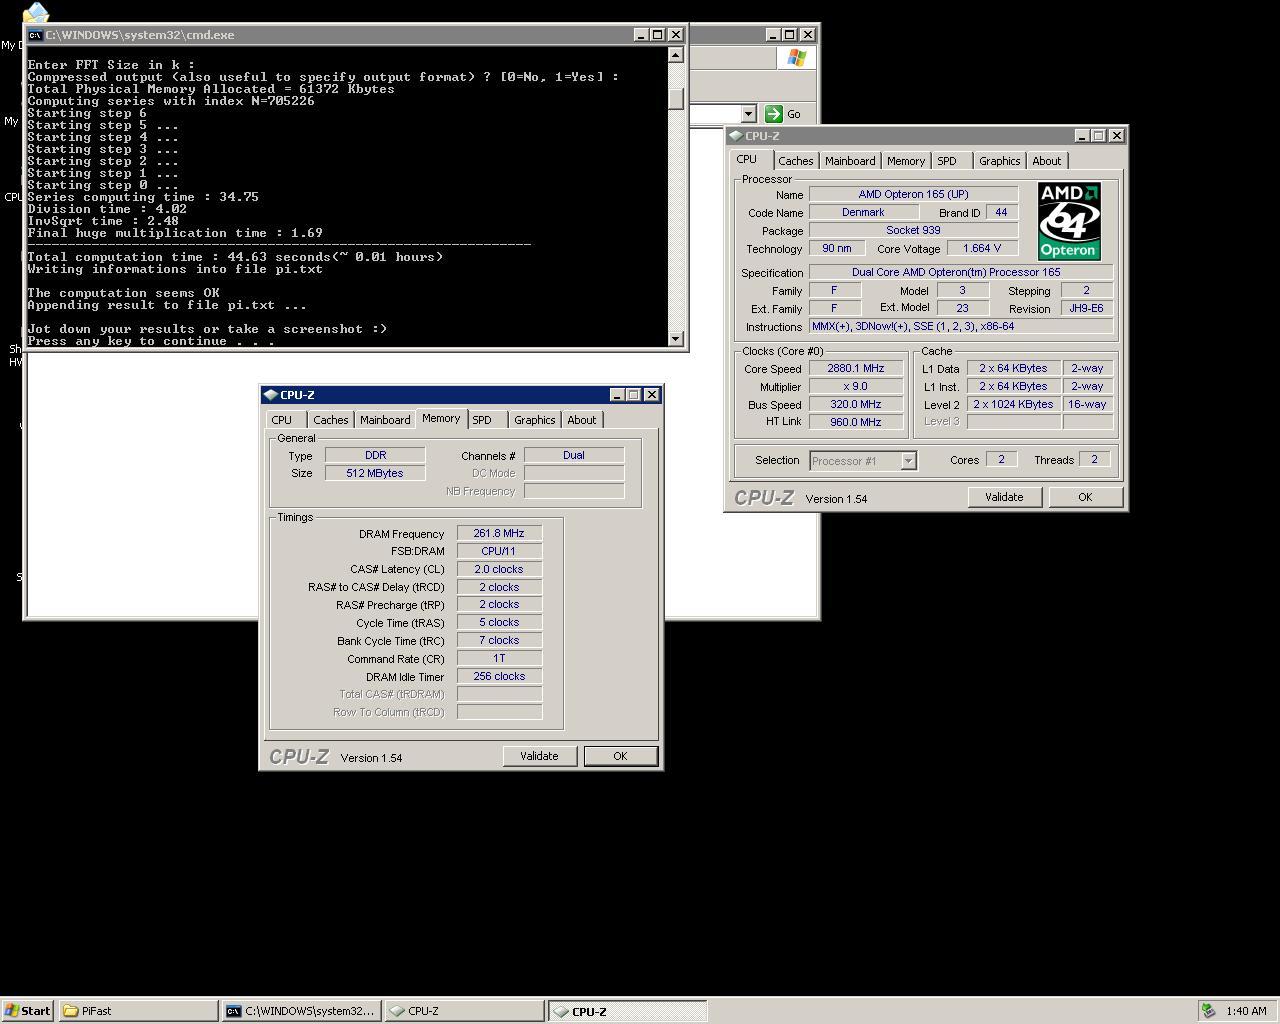Open About tab in the CPU-Z processor window
Viewport: 1280px width, 1024px height.
coord(1047,161)
